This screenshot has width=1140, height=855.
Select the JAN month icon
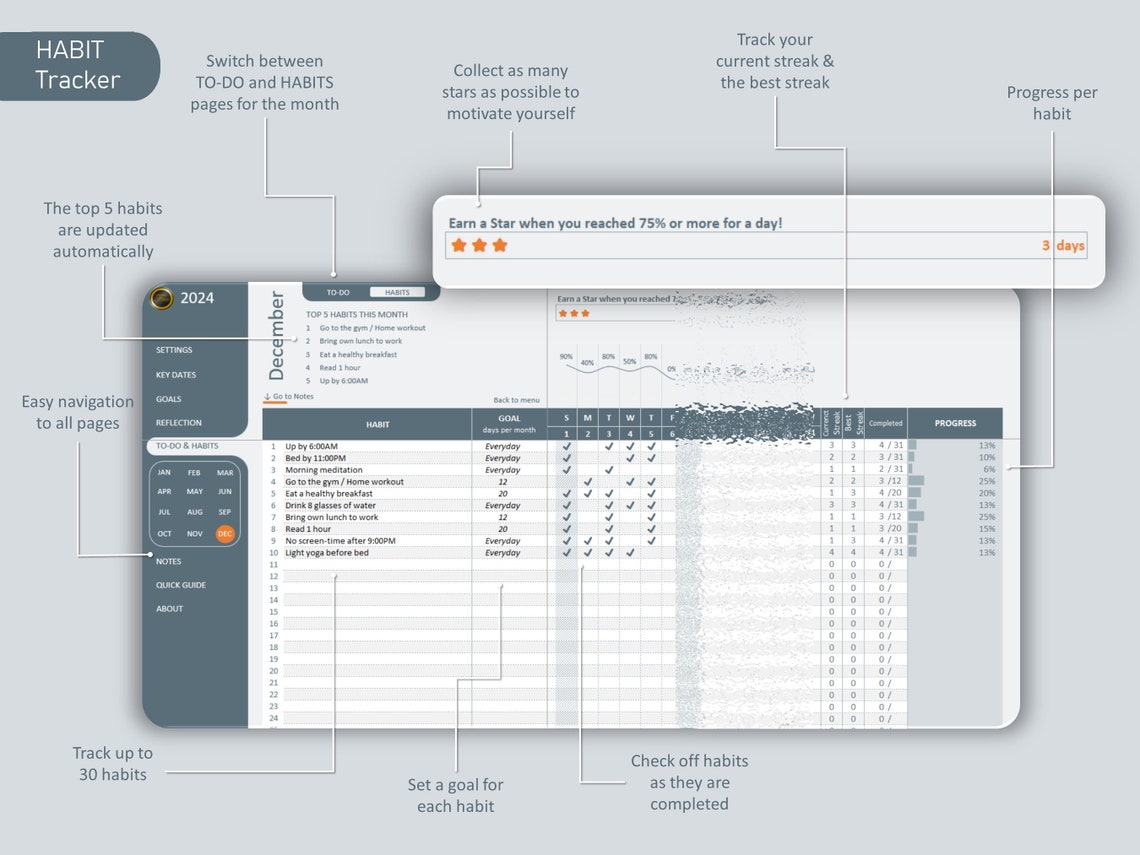(164, 473)
